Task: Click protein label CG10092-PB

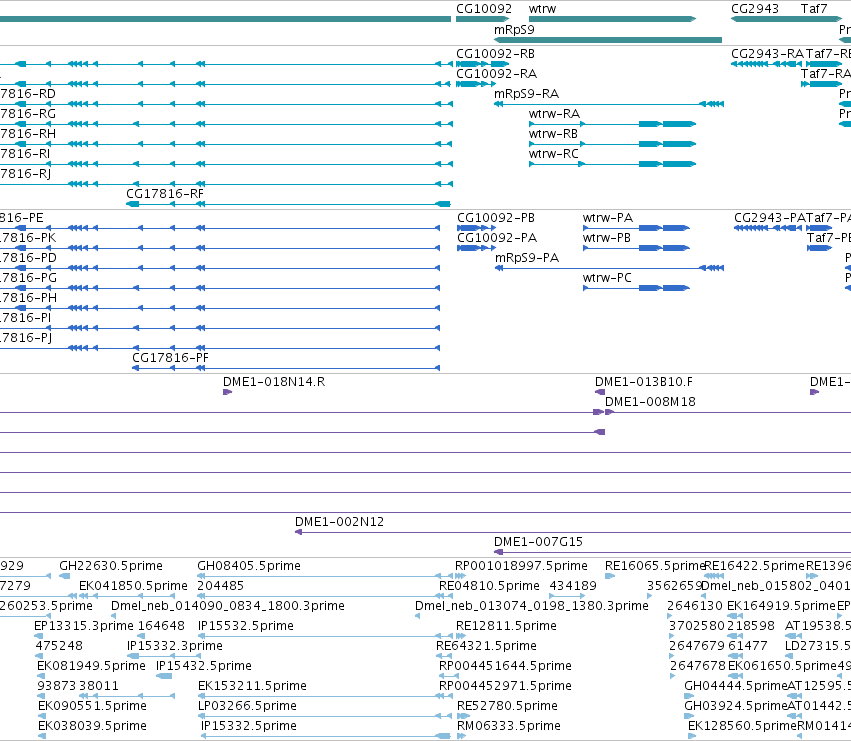Action: 496,218
